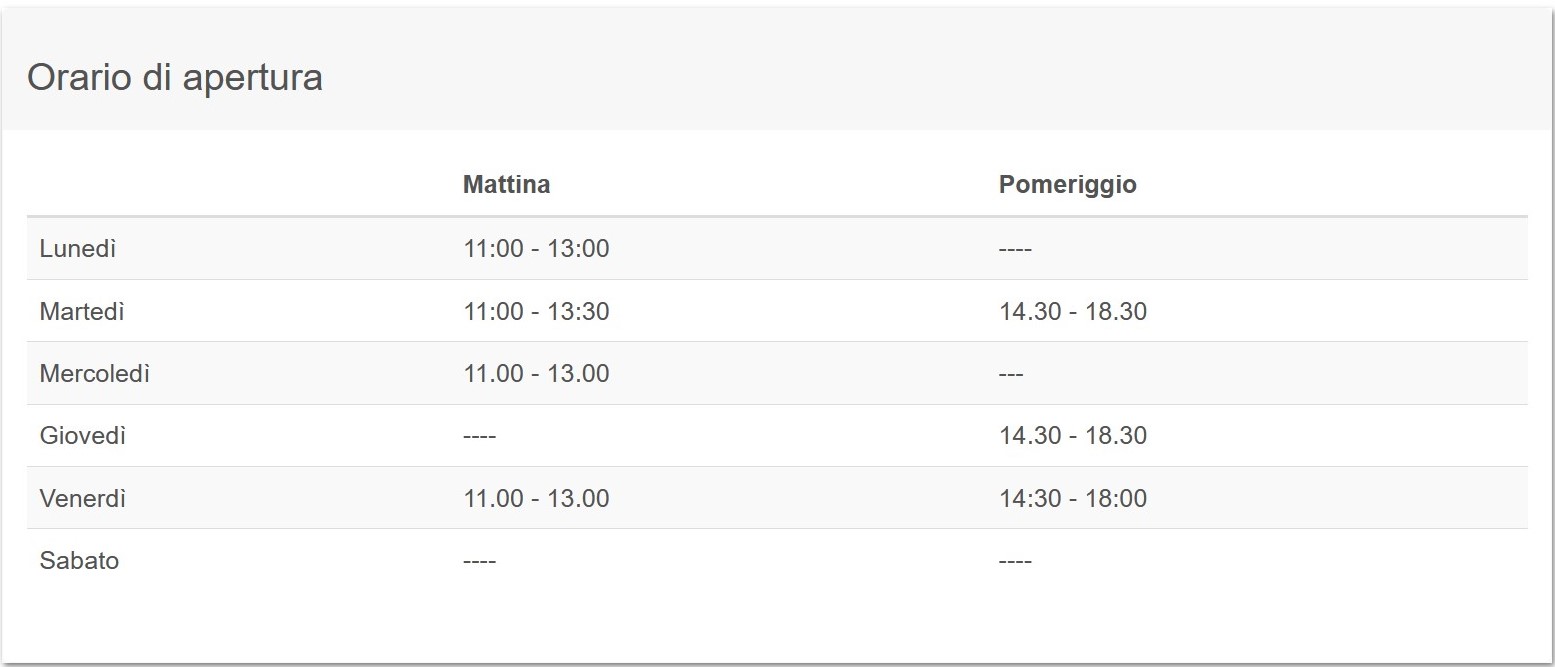Select Venerdì afternoon hours 14:30 - 18:00
The width and height of the screenshot is (1555, 667).
click(x=1073, y=499)
